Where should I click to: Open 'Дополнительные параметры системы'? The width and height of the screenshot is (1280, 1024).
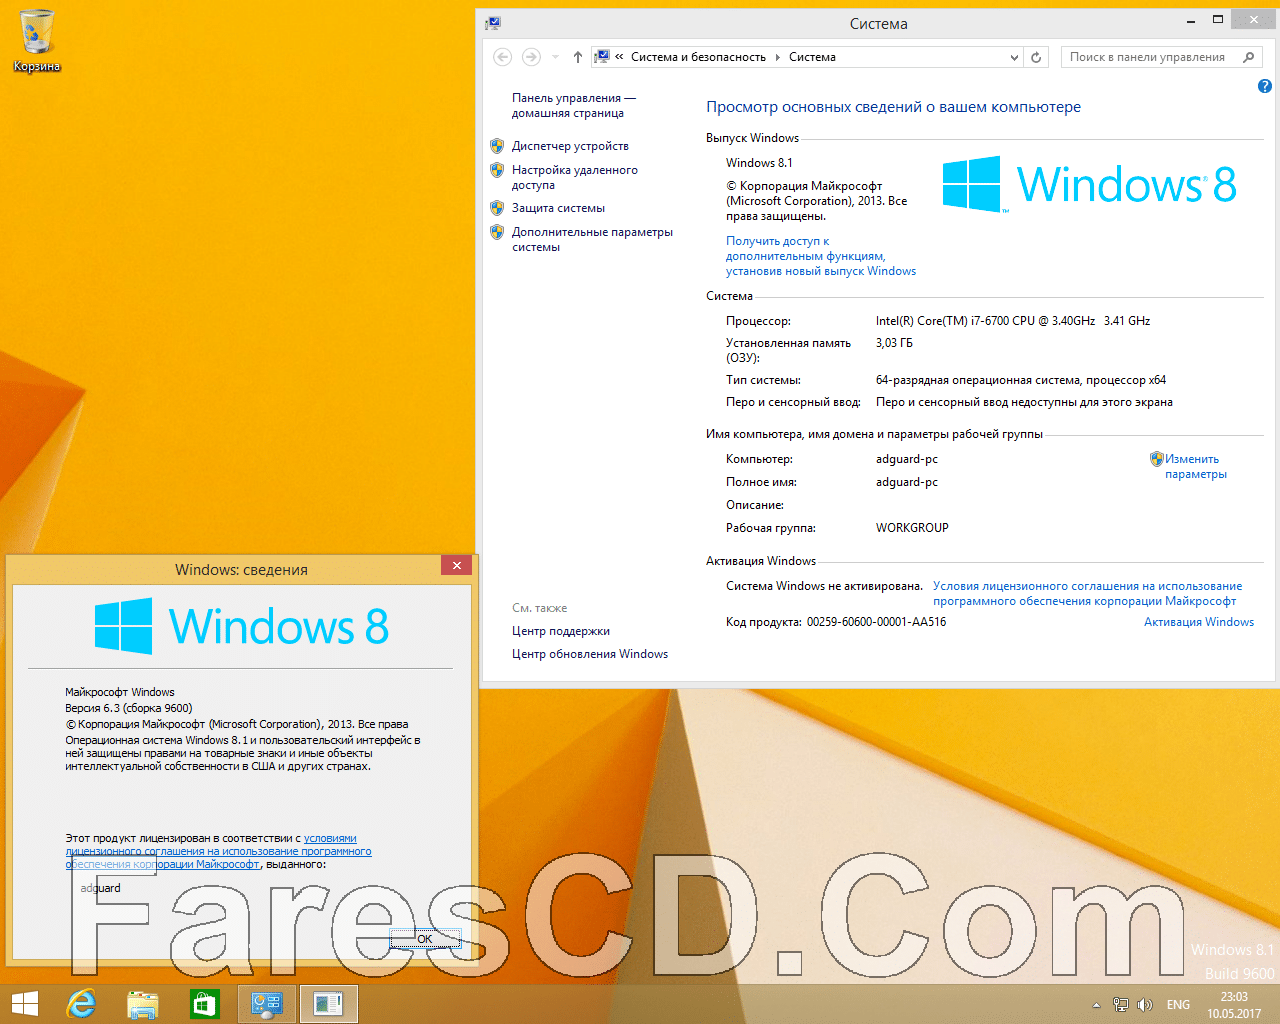pos(592,239)
